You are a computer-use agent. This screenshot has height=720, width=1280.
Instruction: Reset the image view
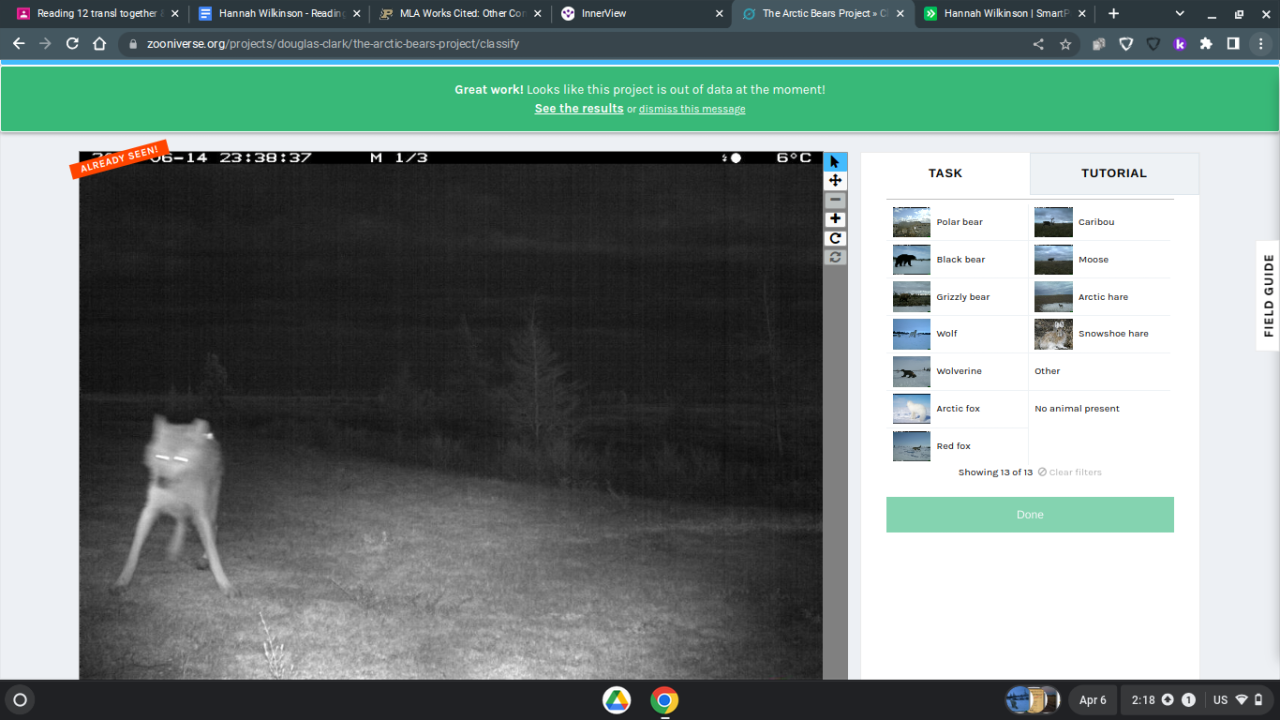[x=835, y=257]
